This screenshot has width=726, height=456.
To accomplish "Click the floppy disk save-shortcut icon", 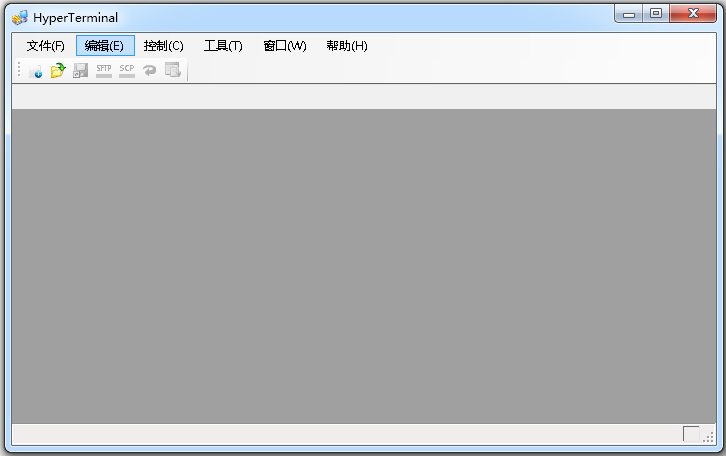I will tap(81, 70).
